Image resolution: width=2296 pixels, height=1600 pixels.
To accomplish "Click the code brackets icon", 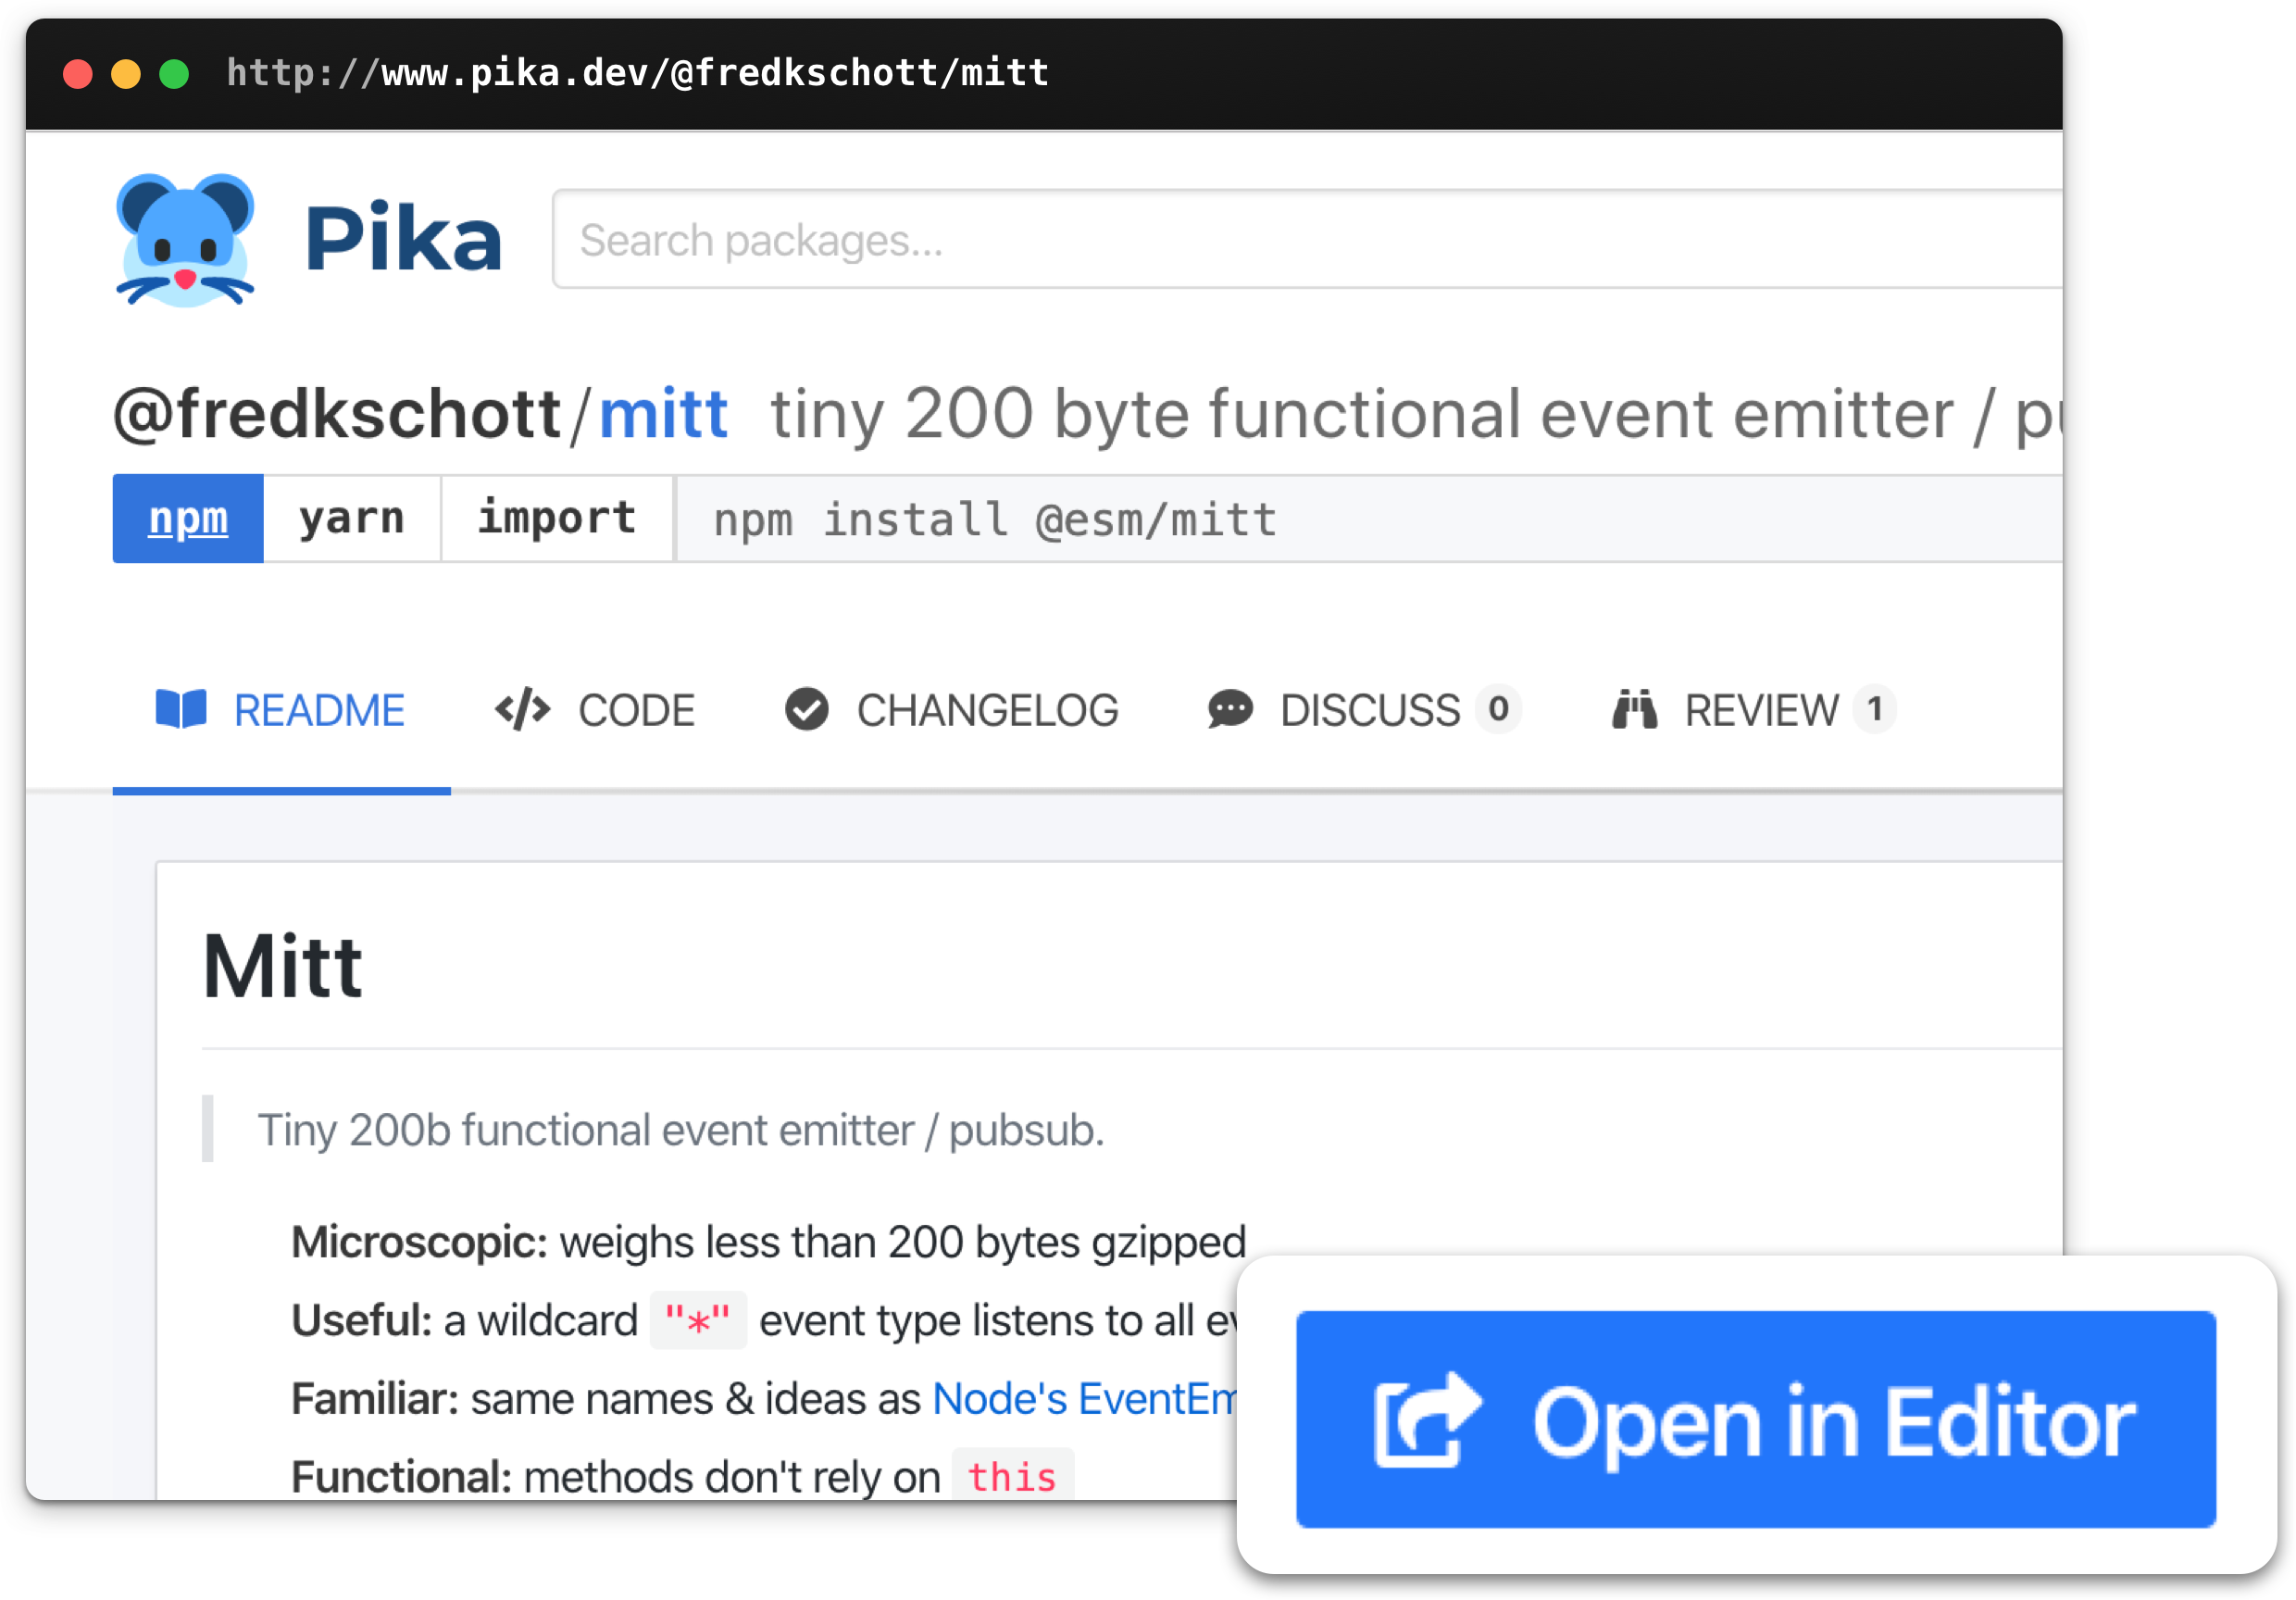I will pos(523,710).
